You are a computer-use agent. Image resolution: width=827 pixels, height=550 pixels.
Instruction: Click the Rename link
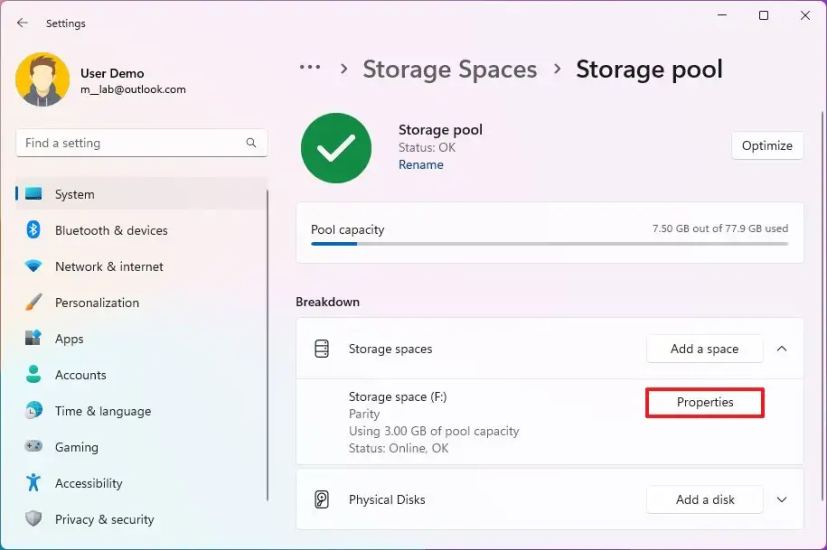tap(421, 165)
